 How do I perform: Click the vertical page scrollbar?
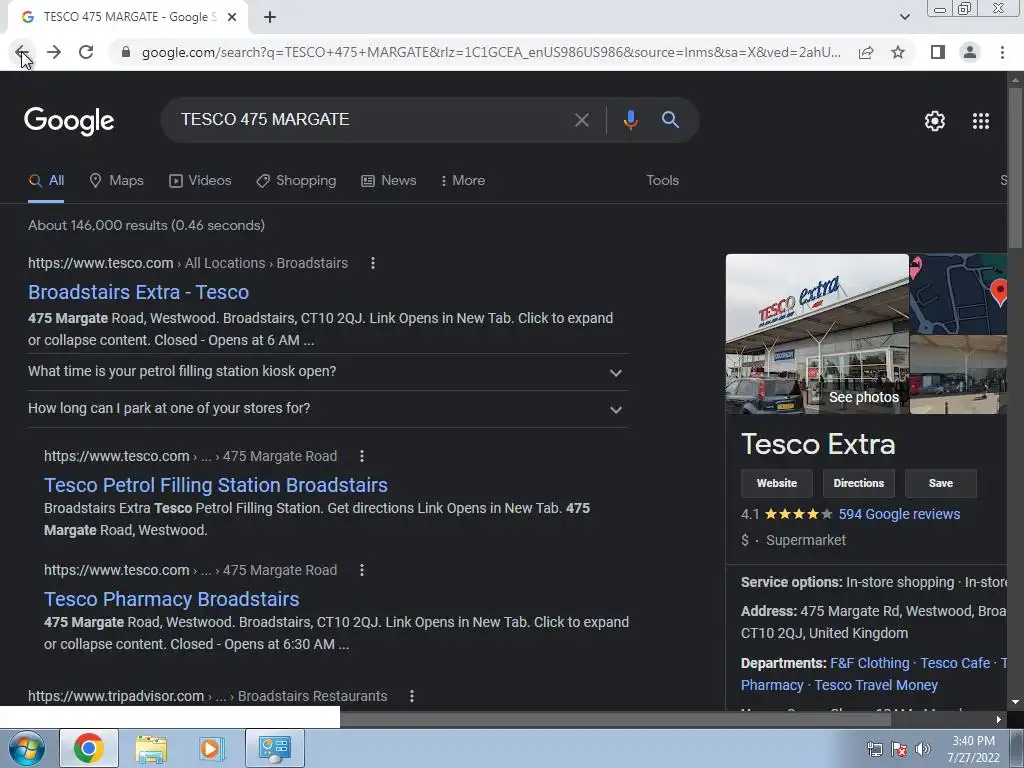[x=1016, y=167]
